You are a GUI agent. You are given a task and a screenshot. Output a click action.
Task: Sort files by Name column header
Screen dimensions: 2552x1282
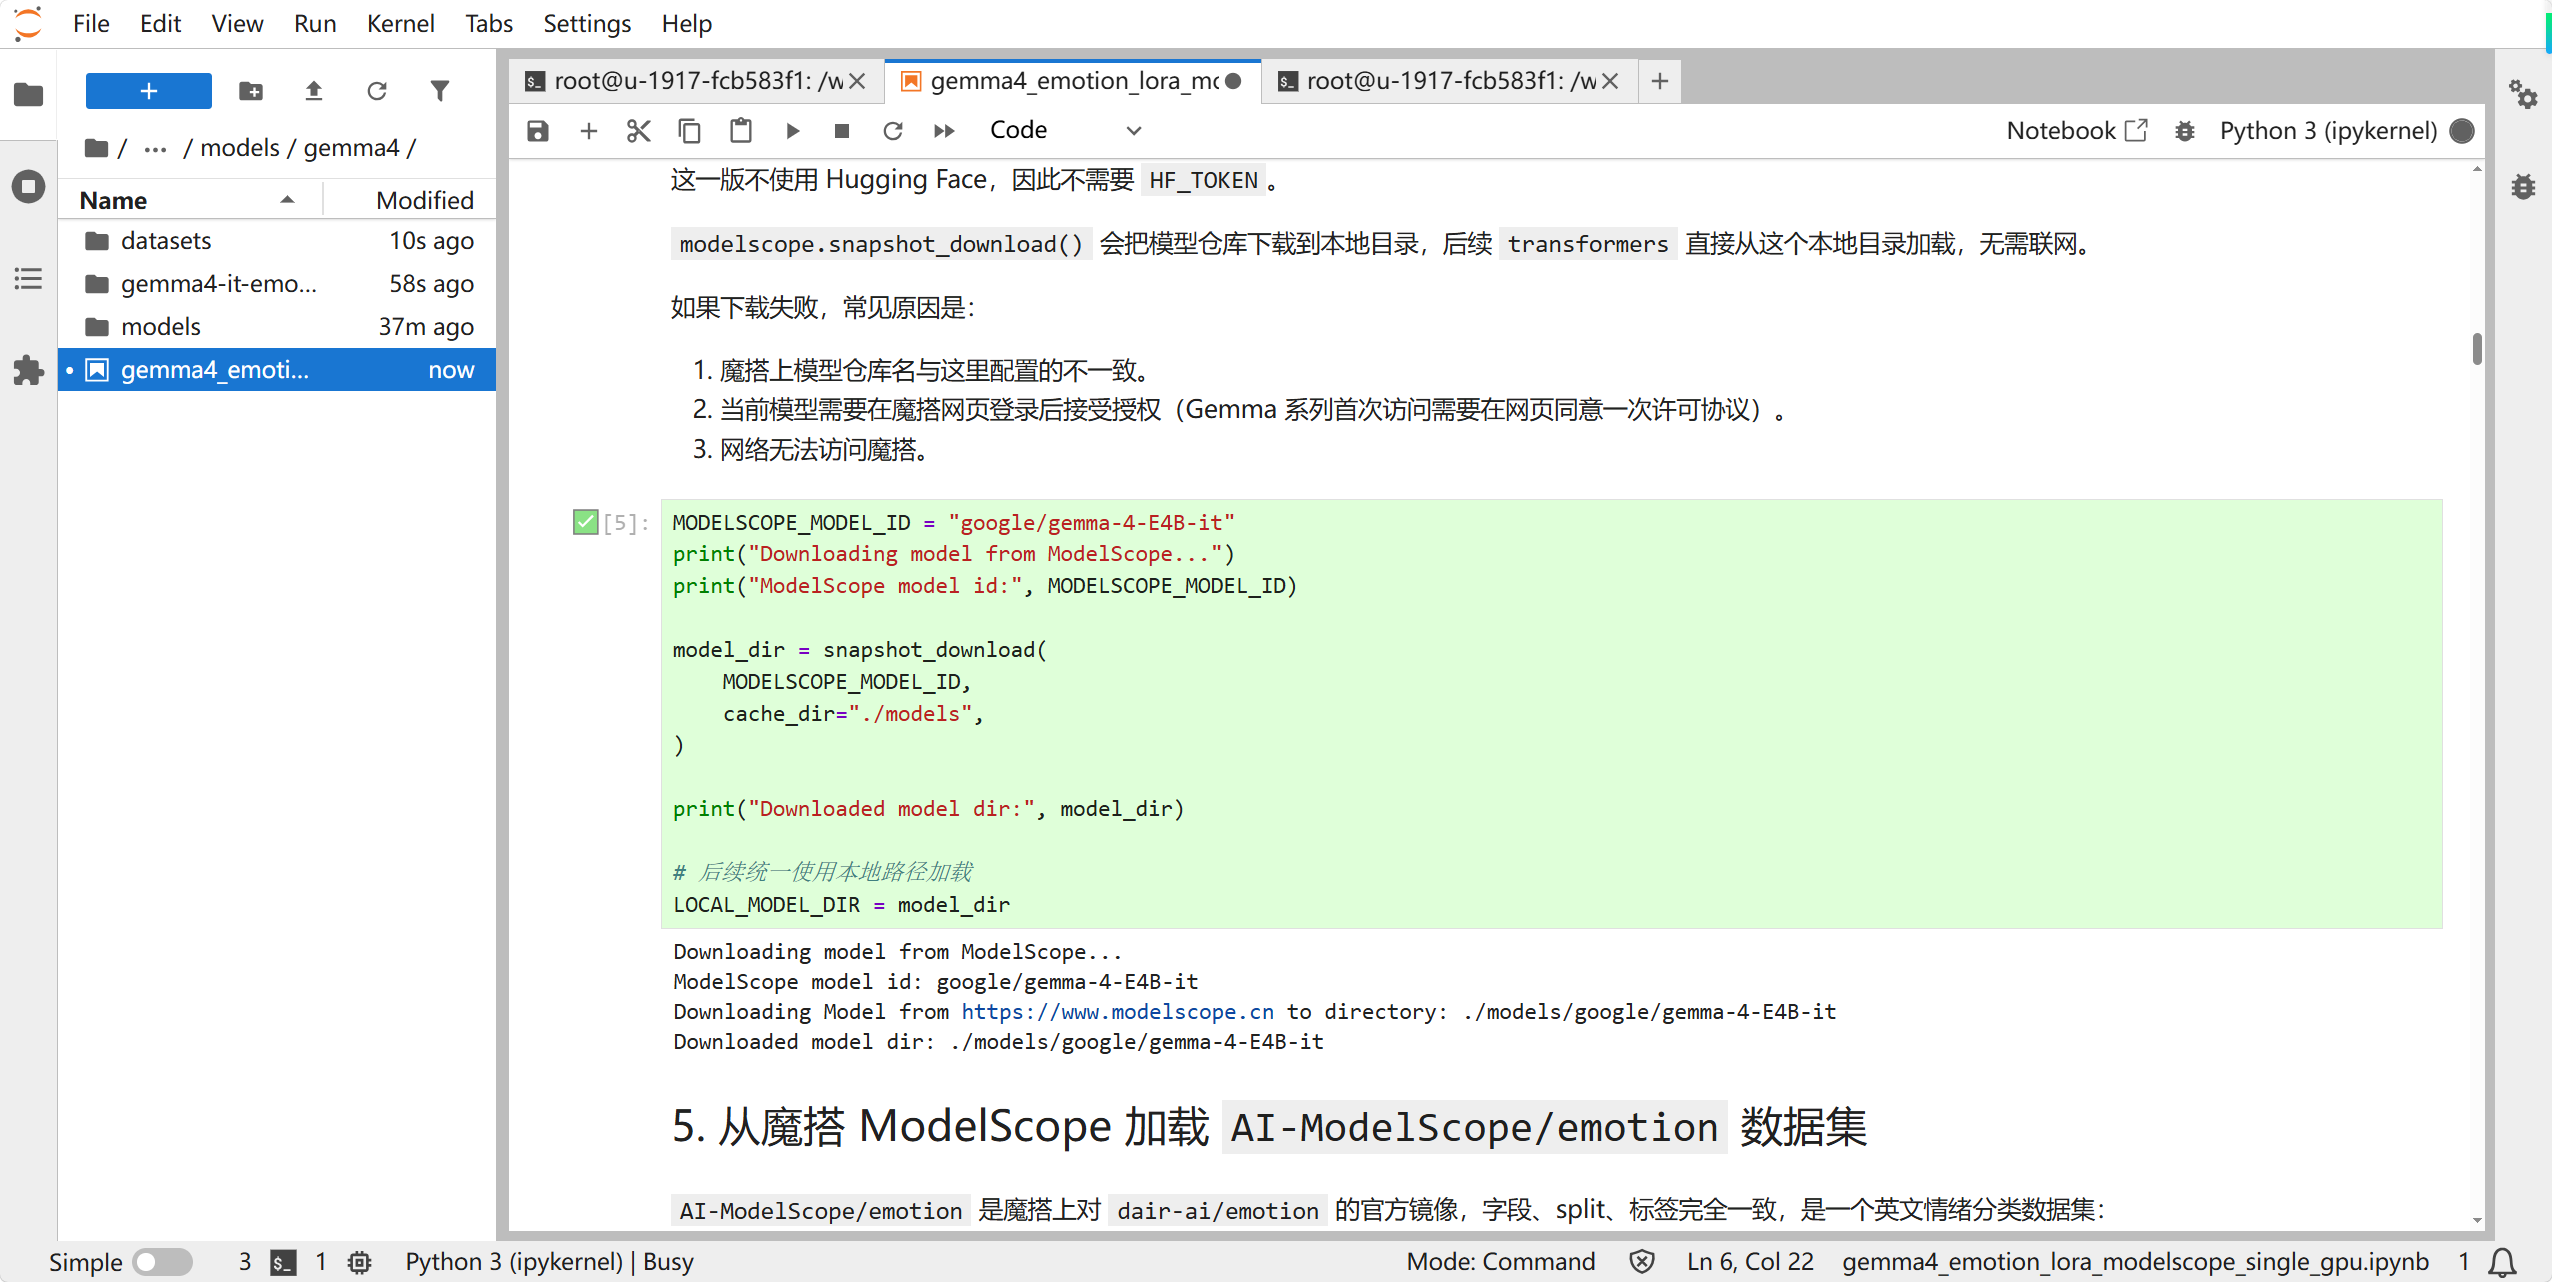point(190,200)
